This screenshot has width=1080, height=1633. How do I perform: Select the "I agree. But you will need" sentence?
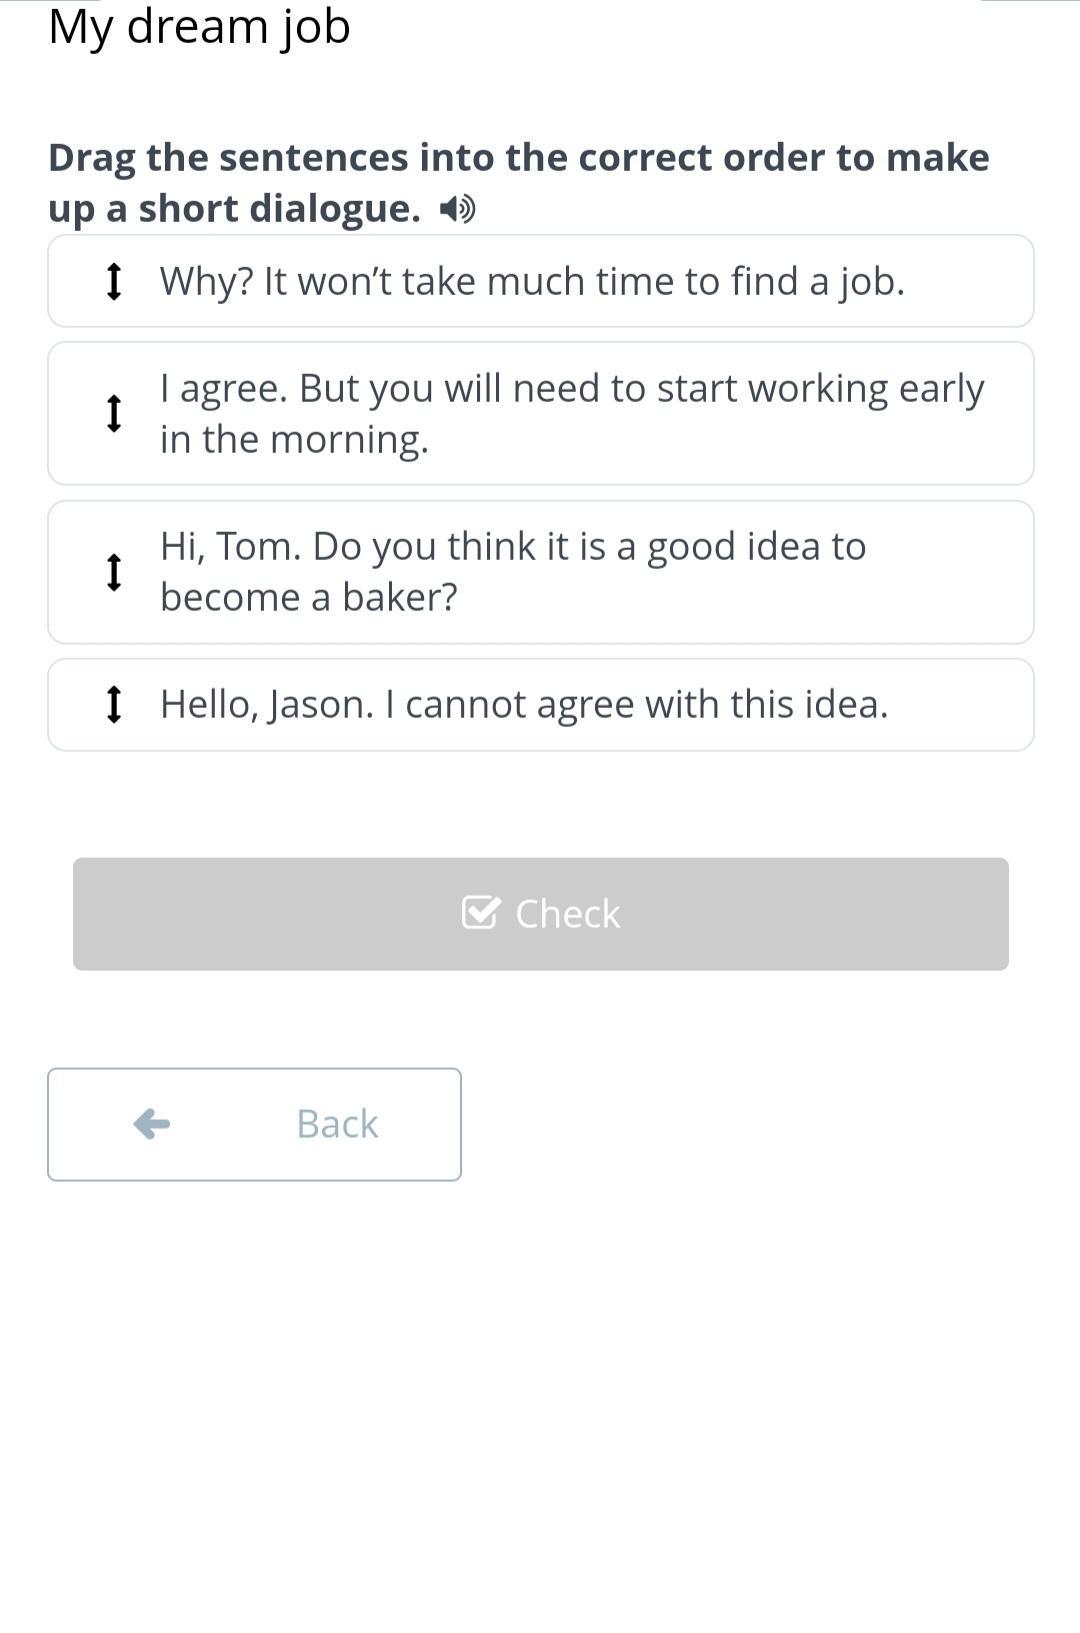coord(572,389)
